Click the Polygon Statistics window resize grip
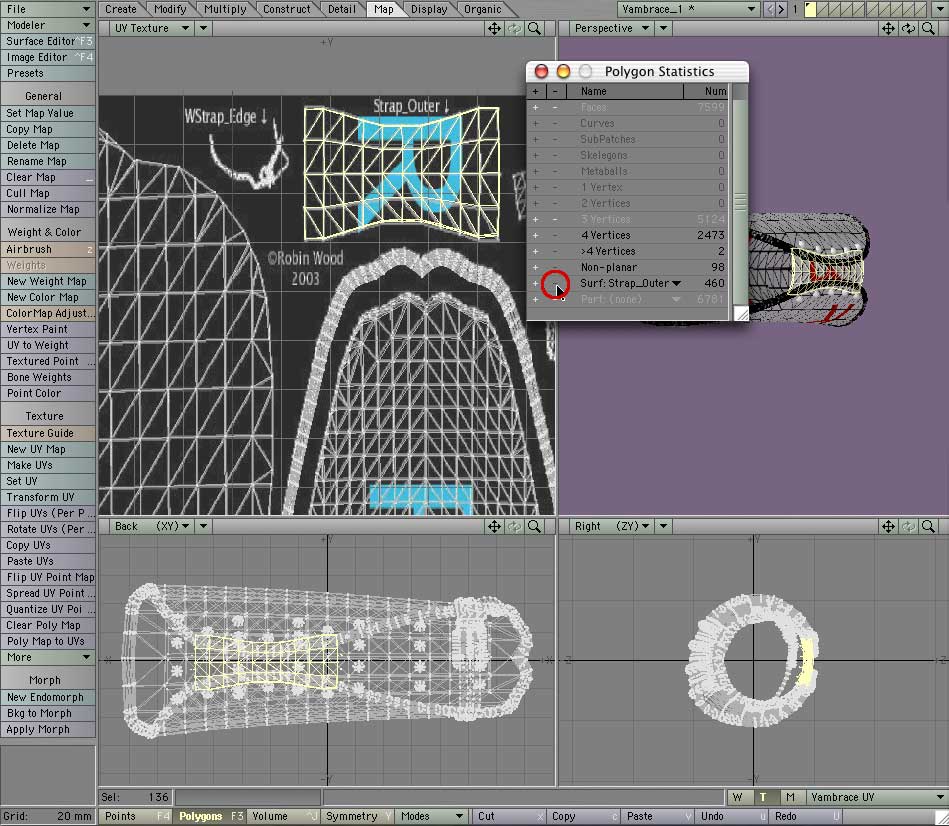Viewport: 949px width, 826px height. [x=741, y=313]
